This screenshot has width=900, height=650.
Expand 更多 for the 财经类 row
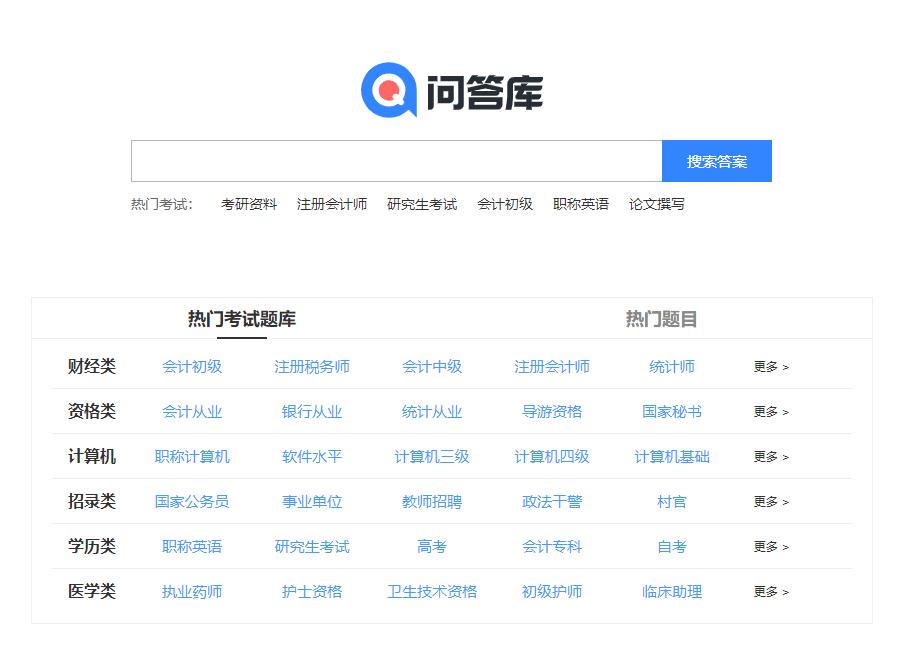tap(771, 367)
